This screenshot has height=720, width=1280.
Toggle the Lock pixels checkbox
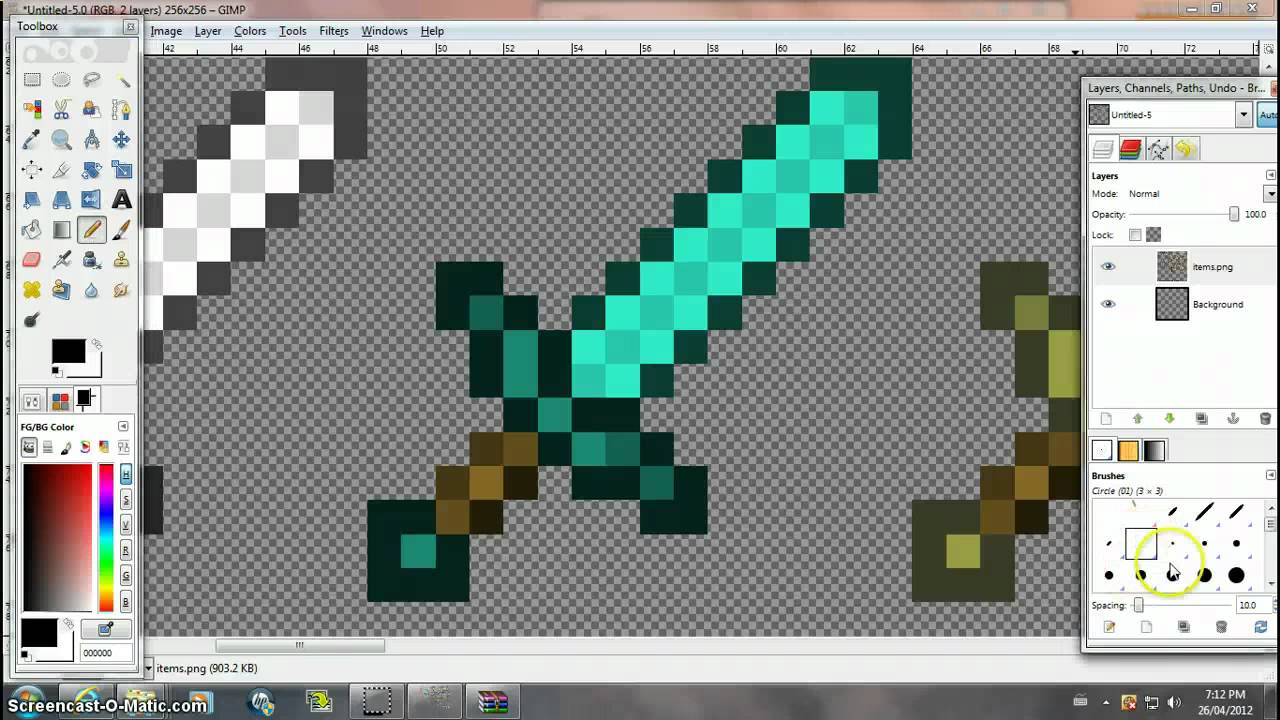point(1135,235)
